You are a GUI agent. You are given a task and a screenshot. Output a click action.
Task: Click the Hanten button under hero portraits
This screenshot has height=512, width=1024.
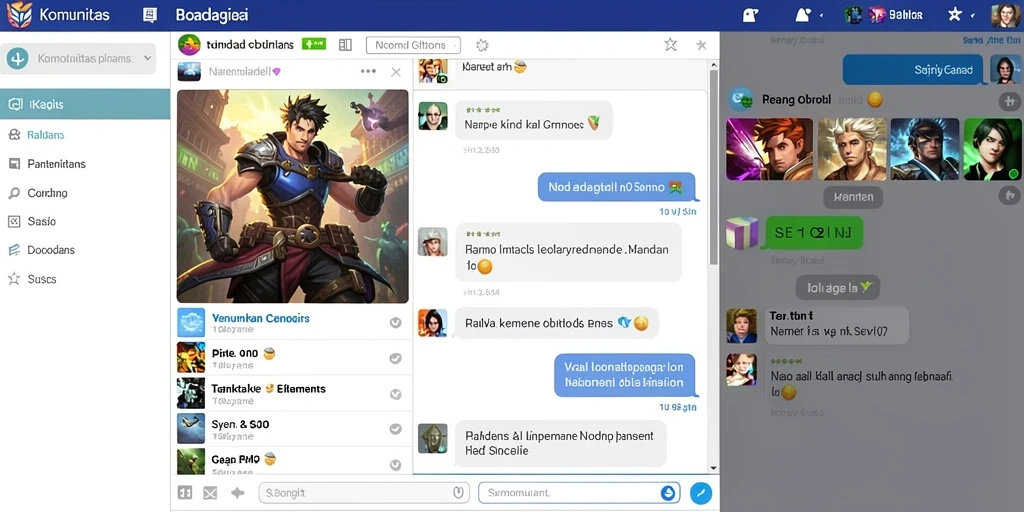pyautogui.click(x=853, y=197)
